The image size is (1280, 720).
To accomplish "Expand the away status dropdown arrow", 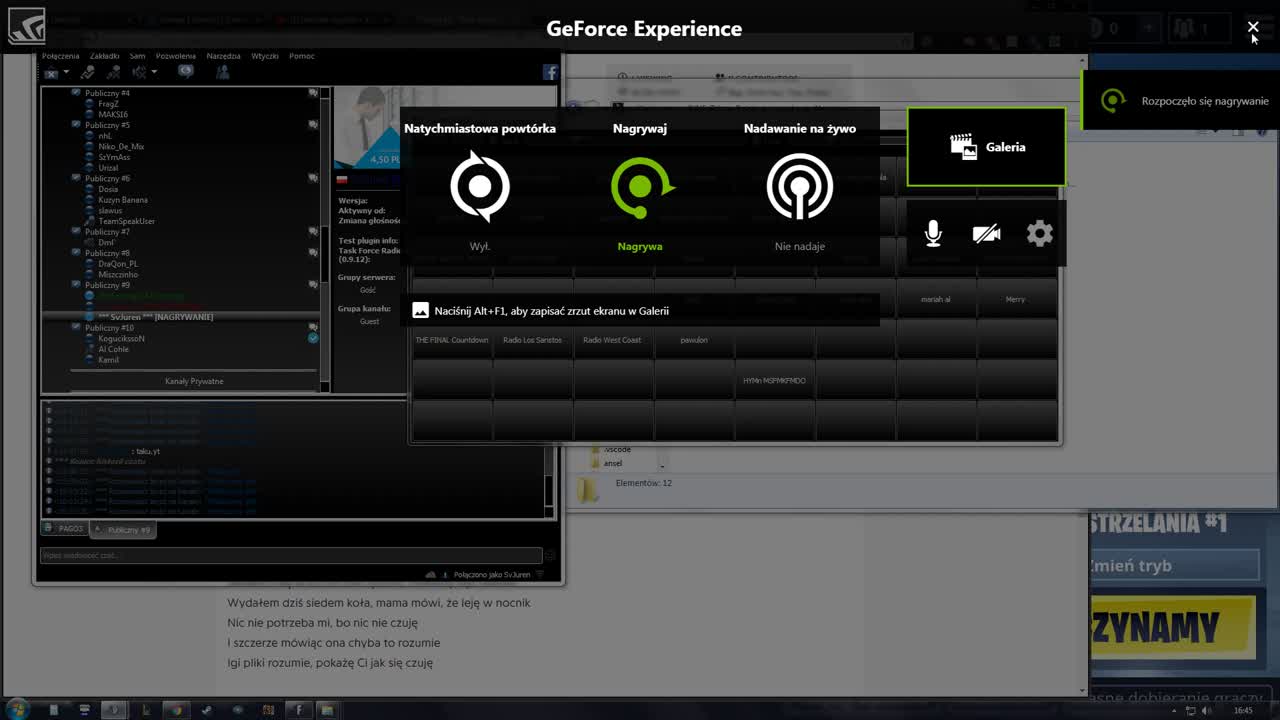I will pyautogui.click(x=154, y=73).
